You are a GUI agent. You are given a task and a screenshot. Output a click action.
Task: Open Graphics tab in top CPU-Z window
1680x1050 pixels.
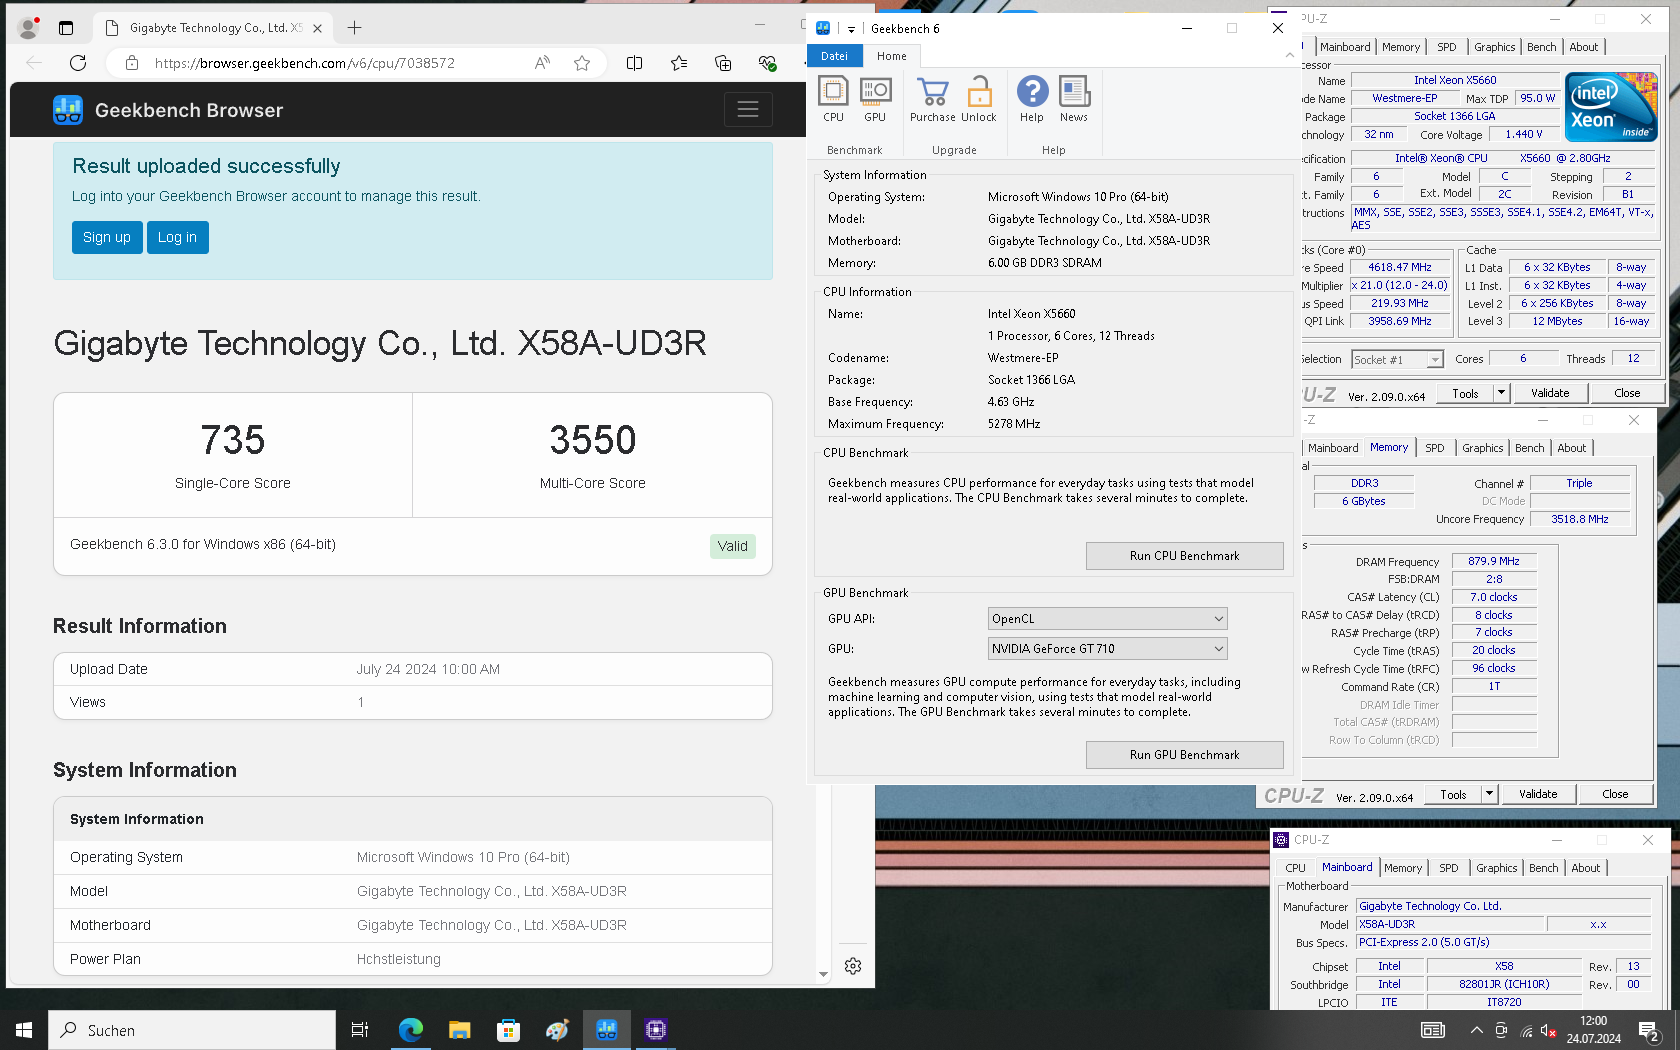(1494, 47)
